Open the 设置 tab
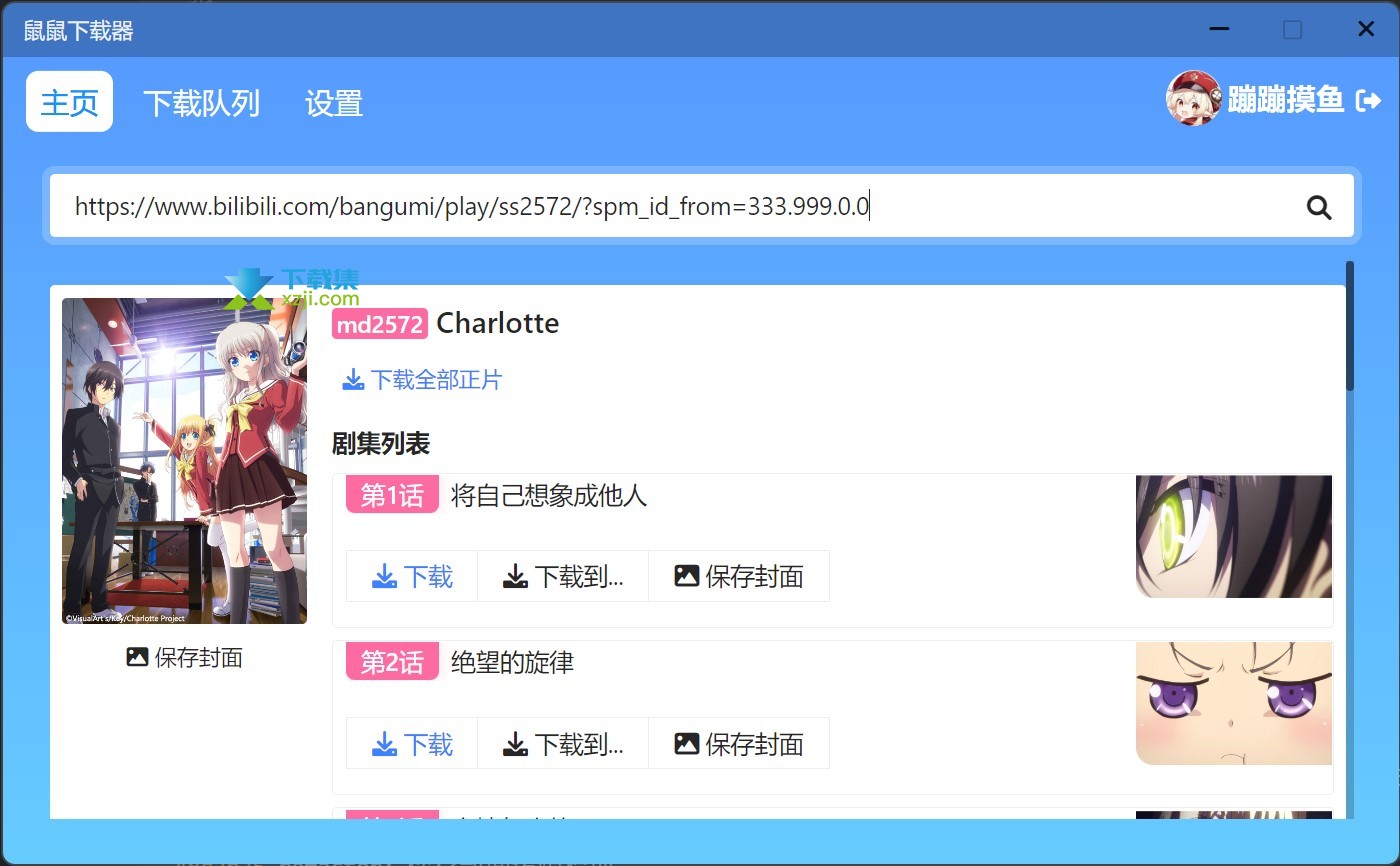The width and height of the screenshot is (1400, 866). 333,102
